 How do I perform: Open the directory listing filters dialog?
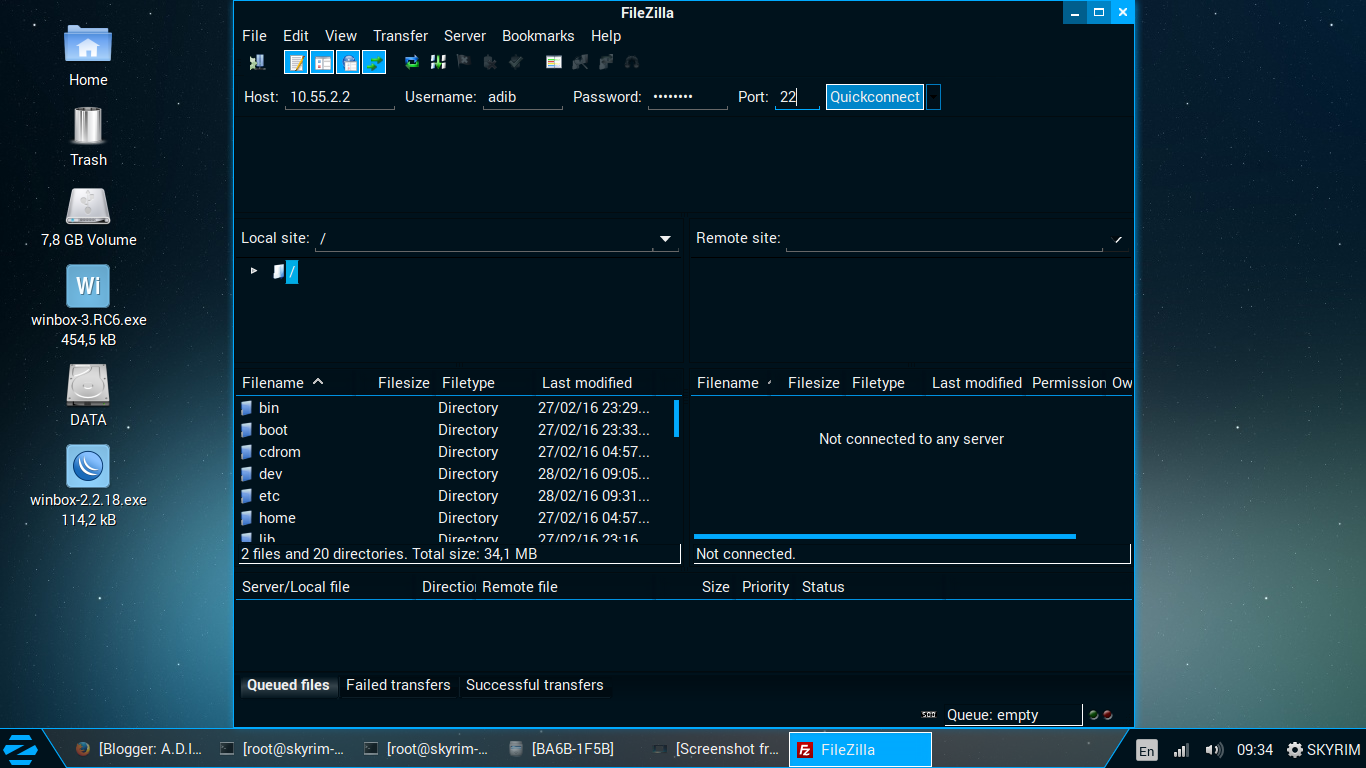pyautogui.click(x=554, y=62)
